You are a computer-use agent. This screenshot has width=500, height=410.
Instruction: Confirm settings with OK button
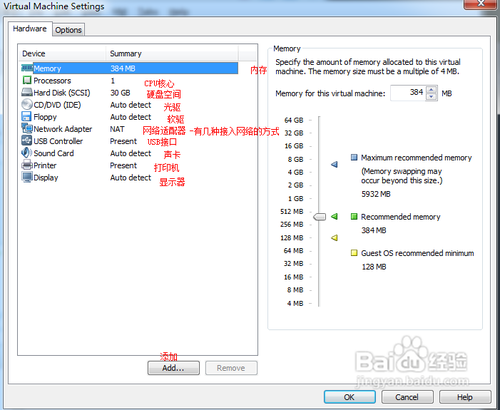[349, 397]
